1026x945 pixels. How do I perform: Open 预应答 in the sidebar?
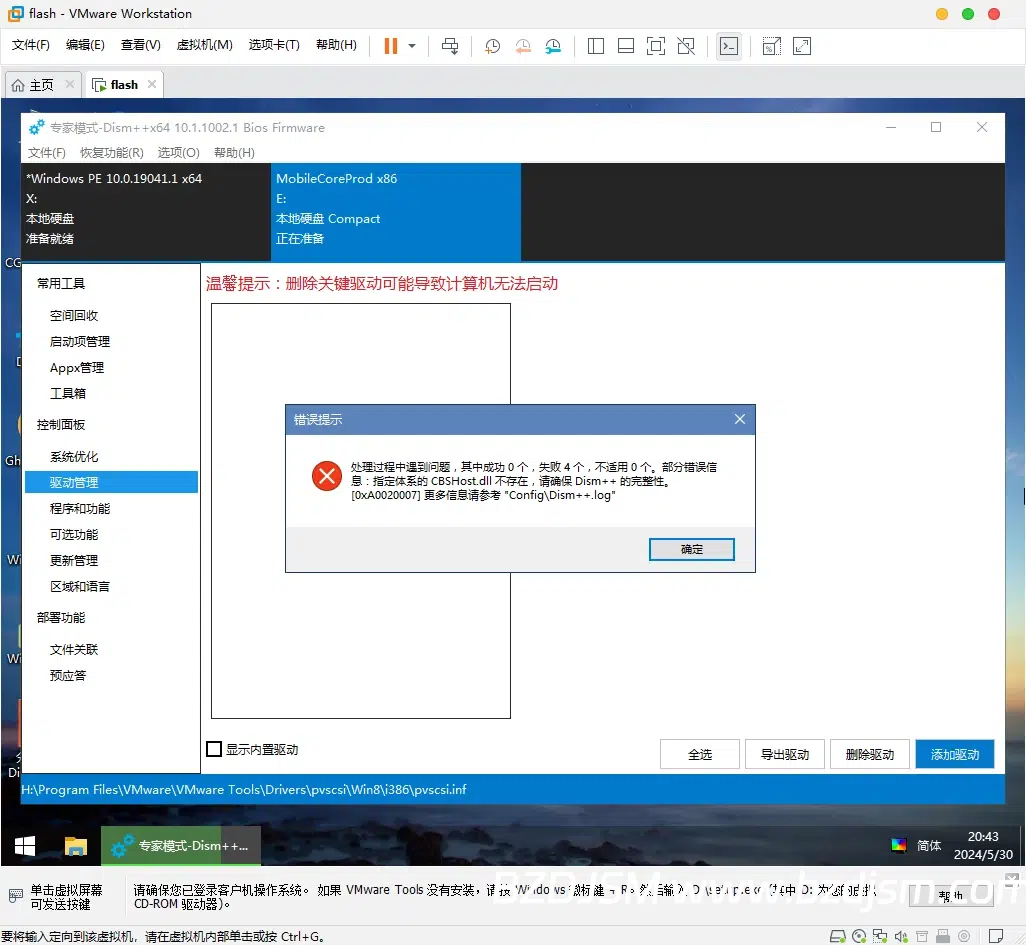click(68, 675)
